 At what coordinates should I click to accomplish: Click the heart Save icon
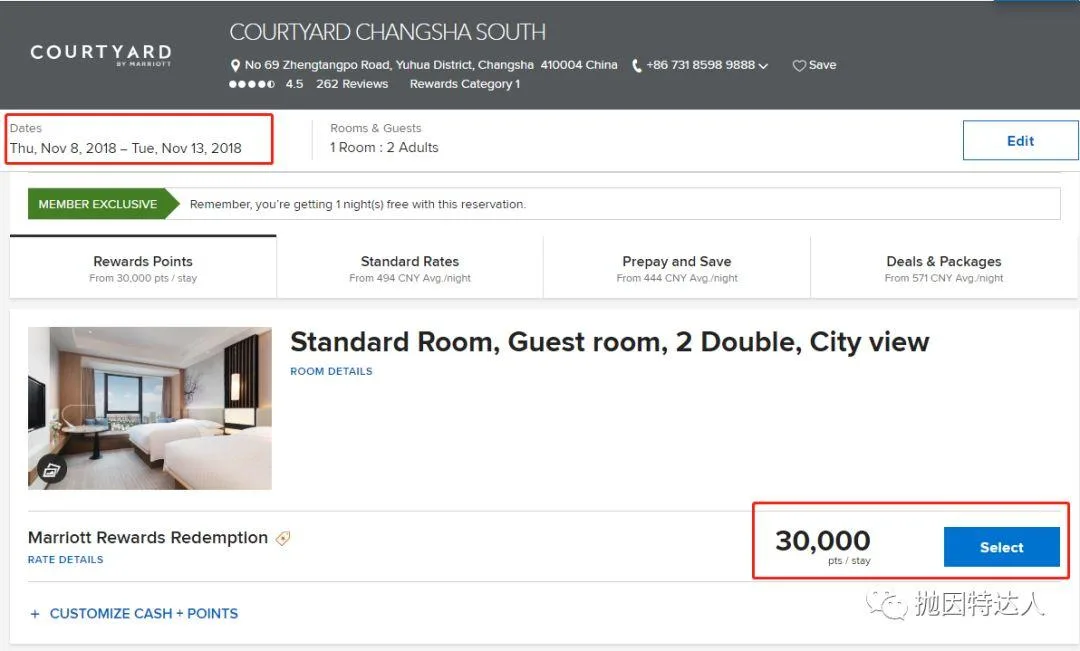pyautogui.click(x=799, y=65)
